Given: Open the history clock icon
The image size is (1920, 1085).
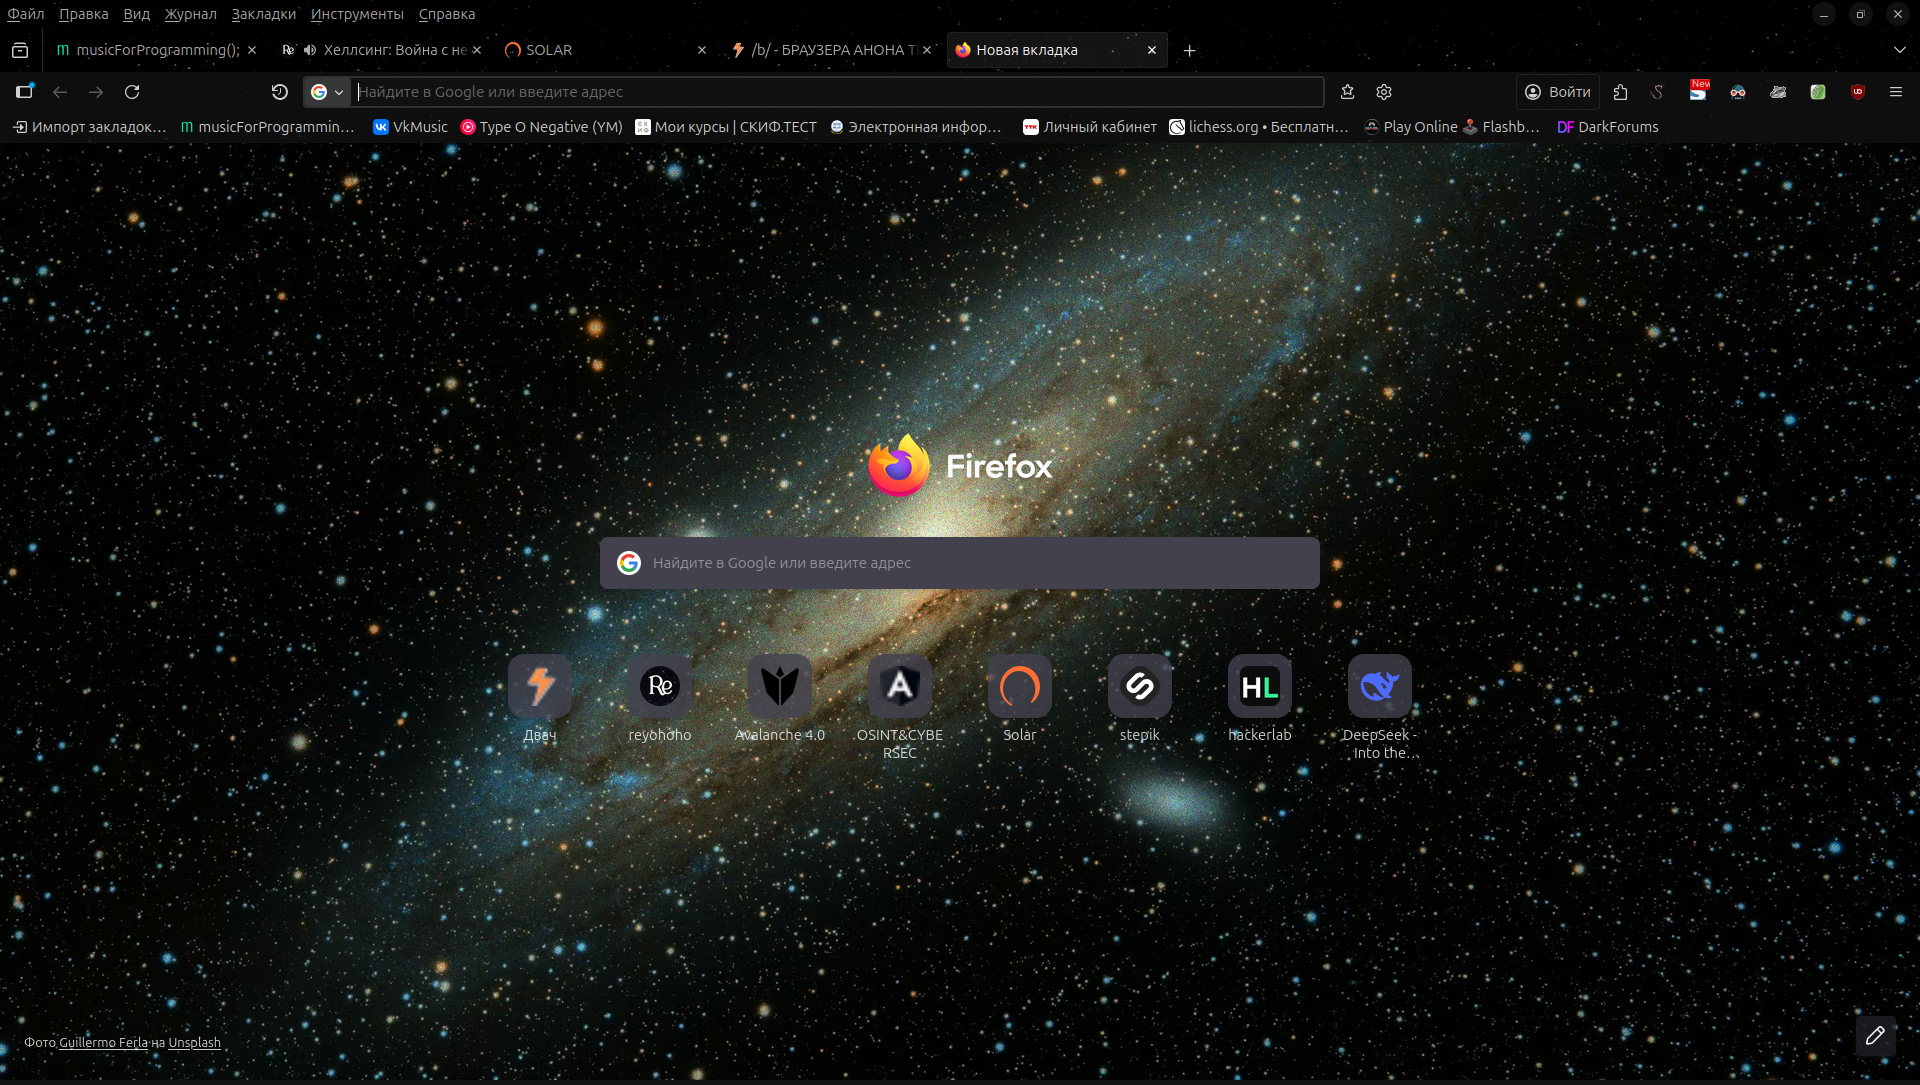Looking at the screenshot, I should pos(280,92).
